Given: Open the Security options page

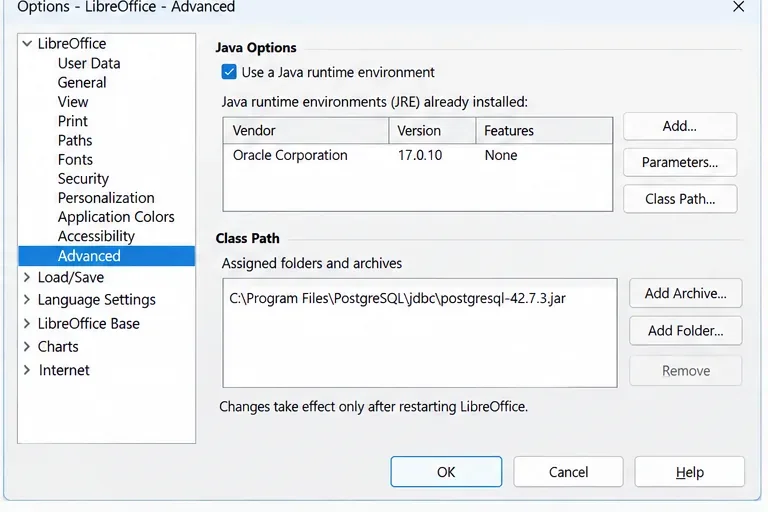Looking at the screenshot, I should pos(83,178).
